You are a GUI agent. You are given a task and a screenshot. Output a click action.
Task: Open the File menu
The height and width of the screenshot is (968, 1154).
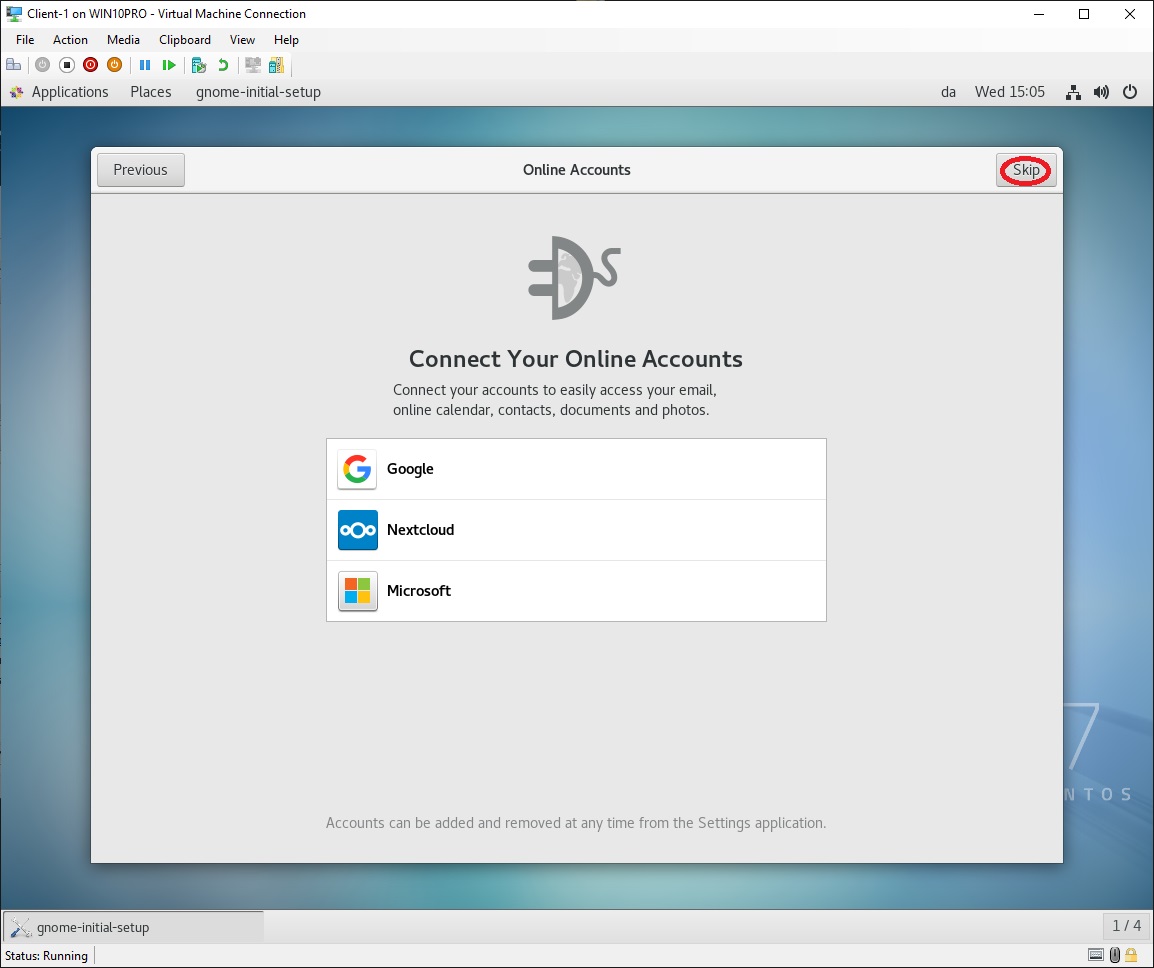pos(25,40)
